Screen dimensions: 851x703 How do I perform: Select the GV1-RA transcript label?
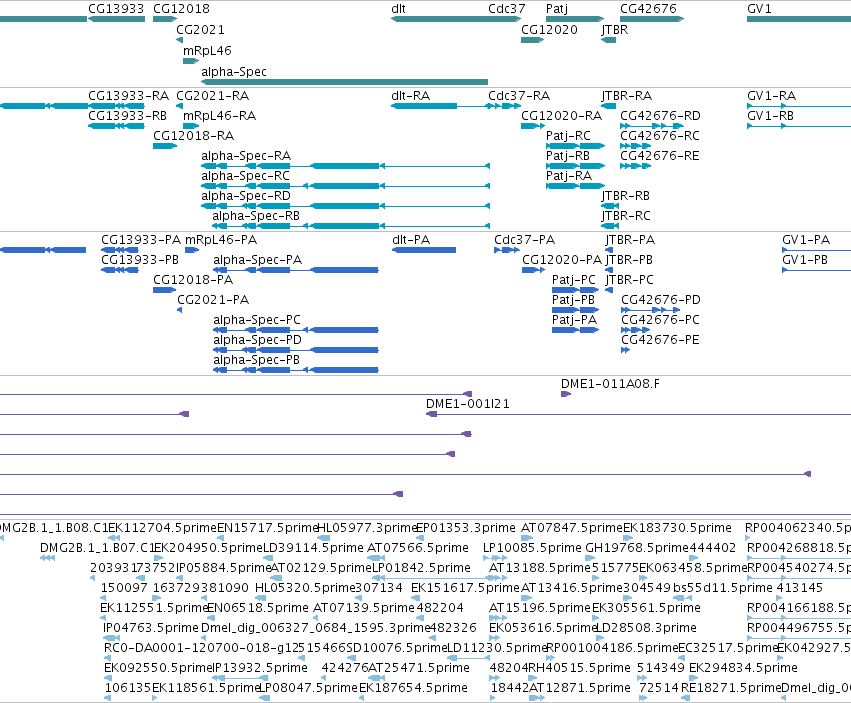click(x=771, y=96)
